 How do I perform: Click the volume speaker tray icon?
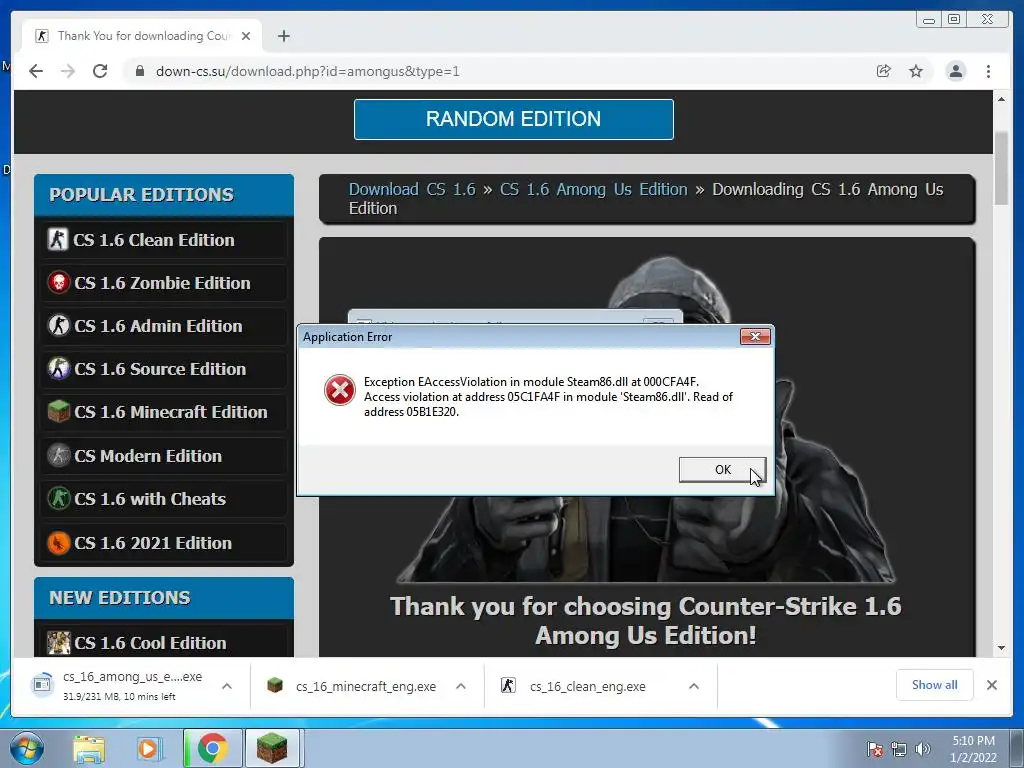coord(923,749)
